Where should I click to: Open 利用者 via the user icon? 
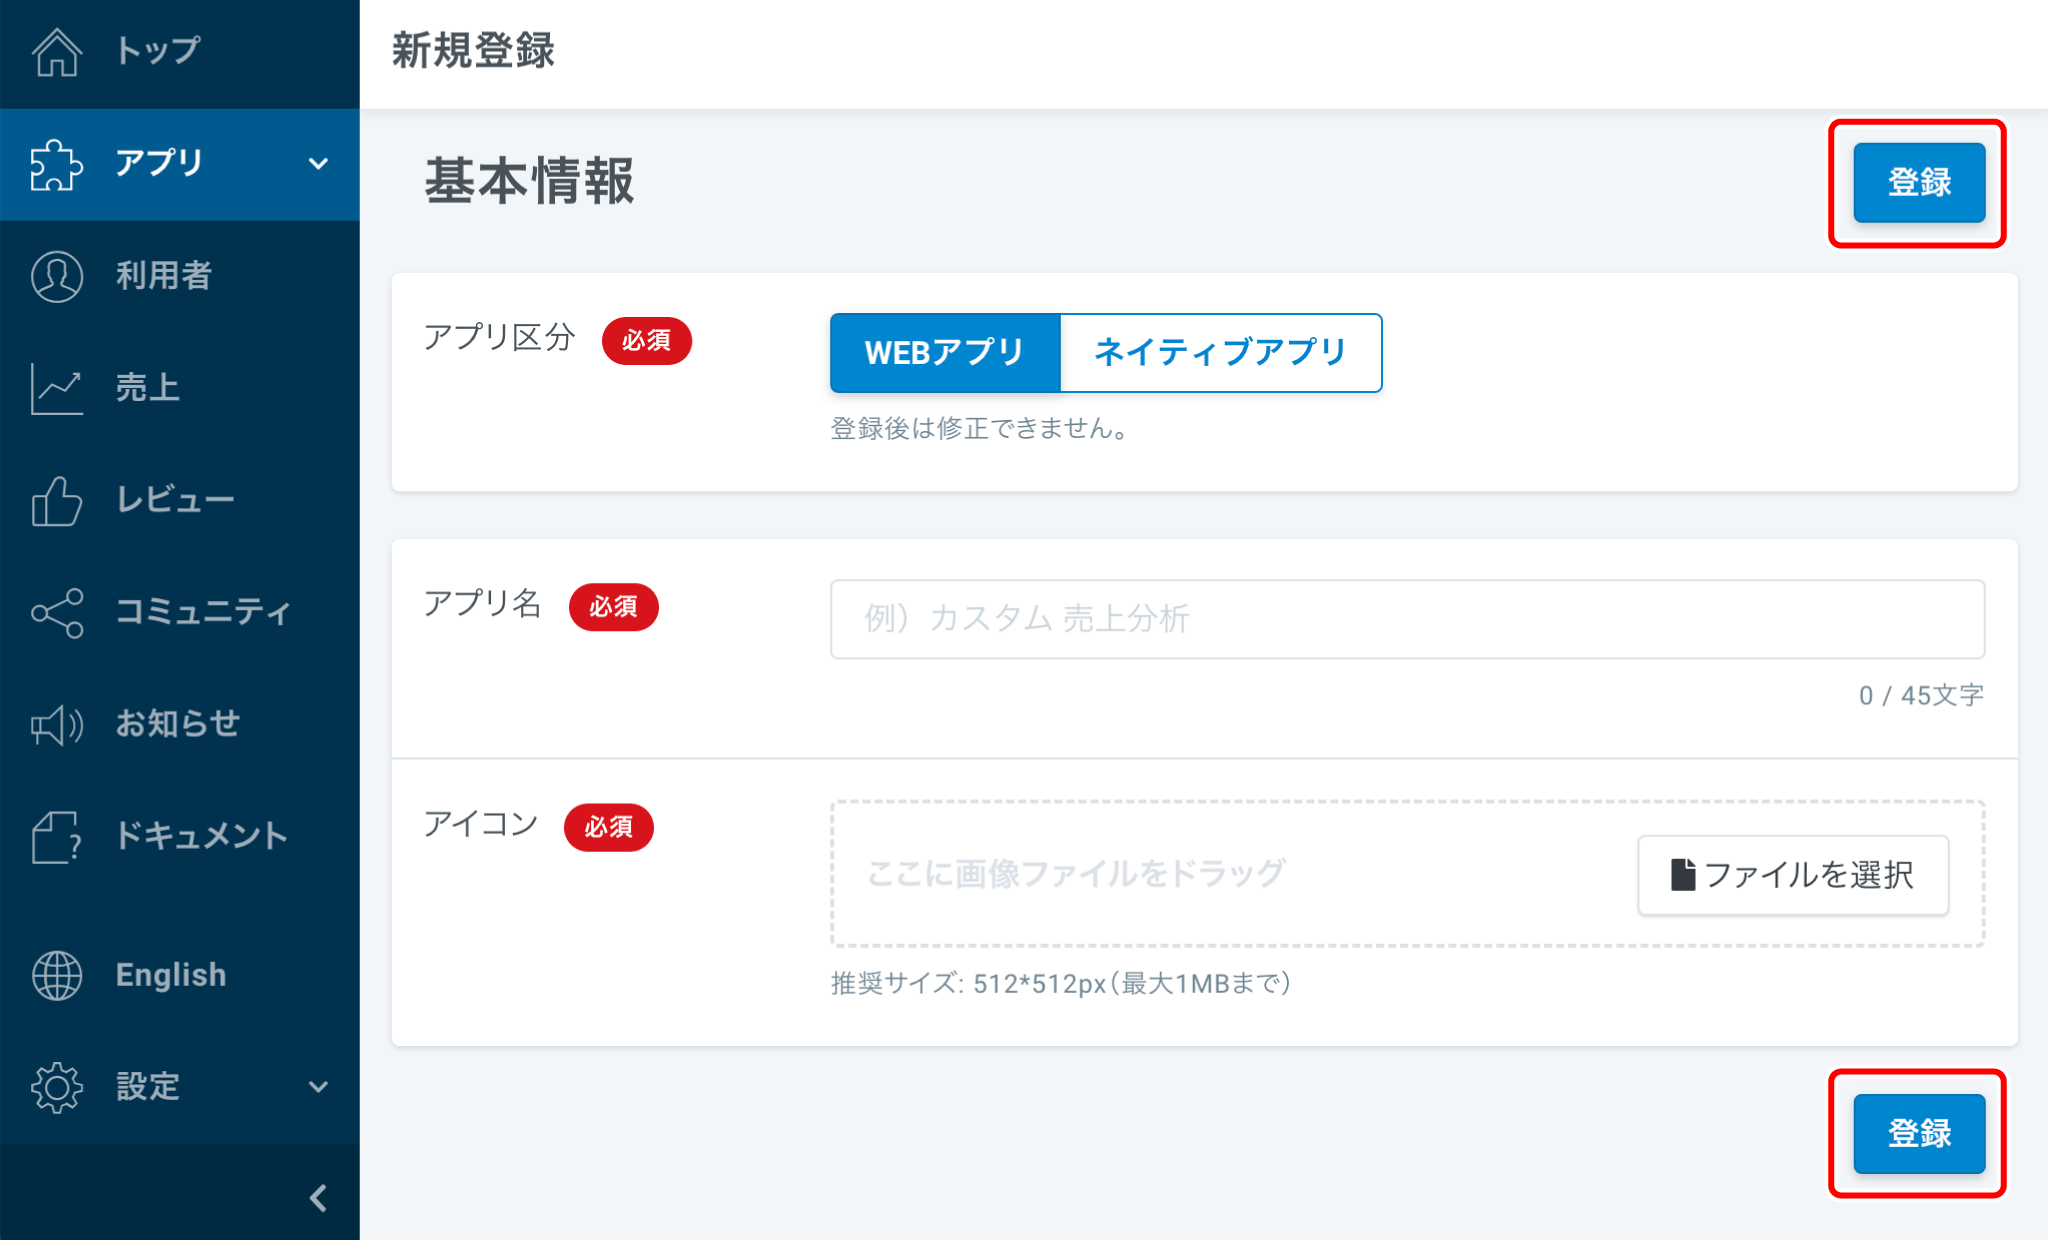click(56, 276)
